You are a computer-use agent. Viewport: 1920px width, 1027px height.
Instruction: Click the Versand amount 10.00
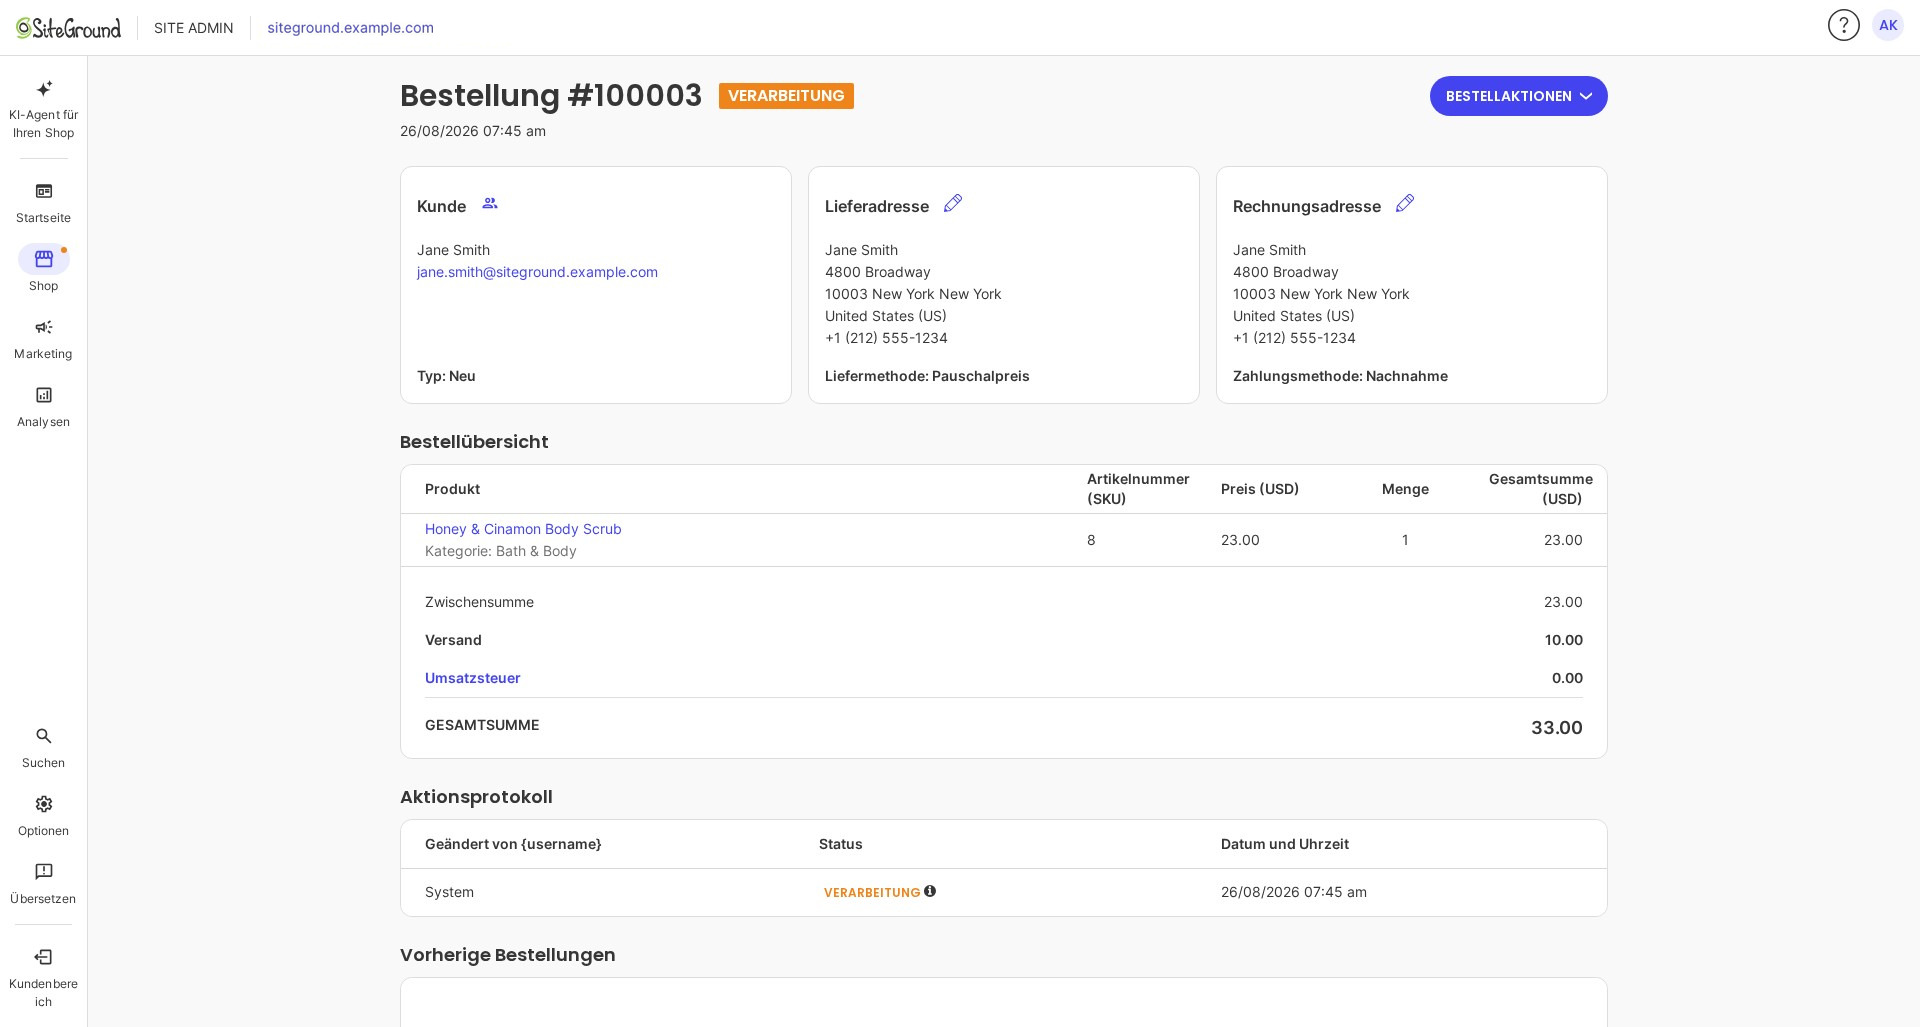(x=1563, y=640)
